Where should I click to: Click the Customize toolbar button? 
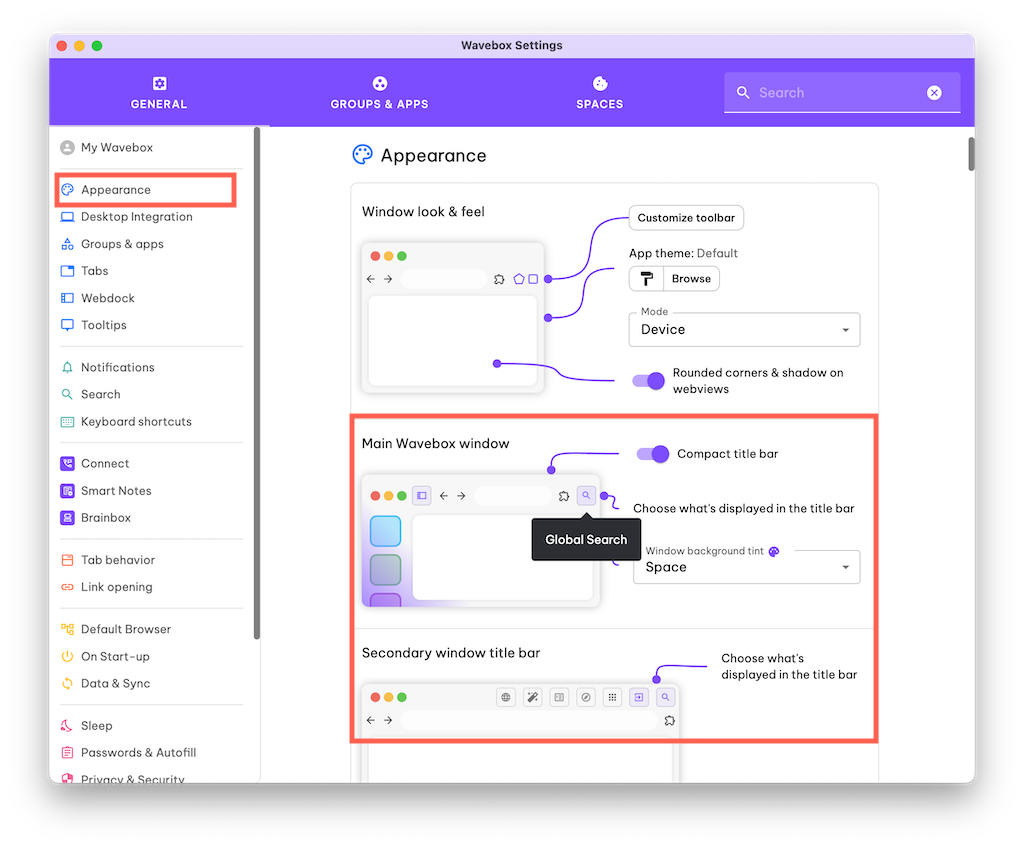[x=686, y=218]
